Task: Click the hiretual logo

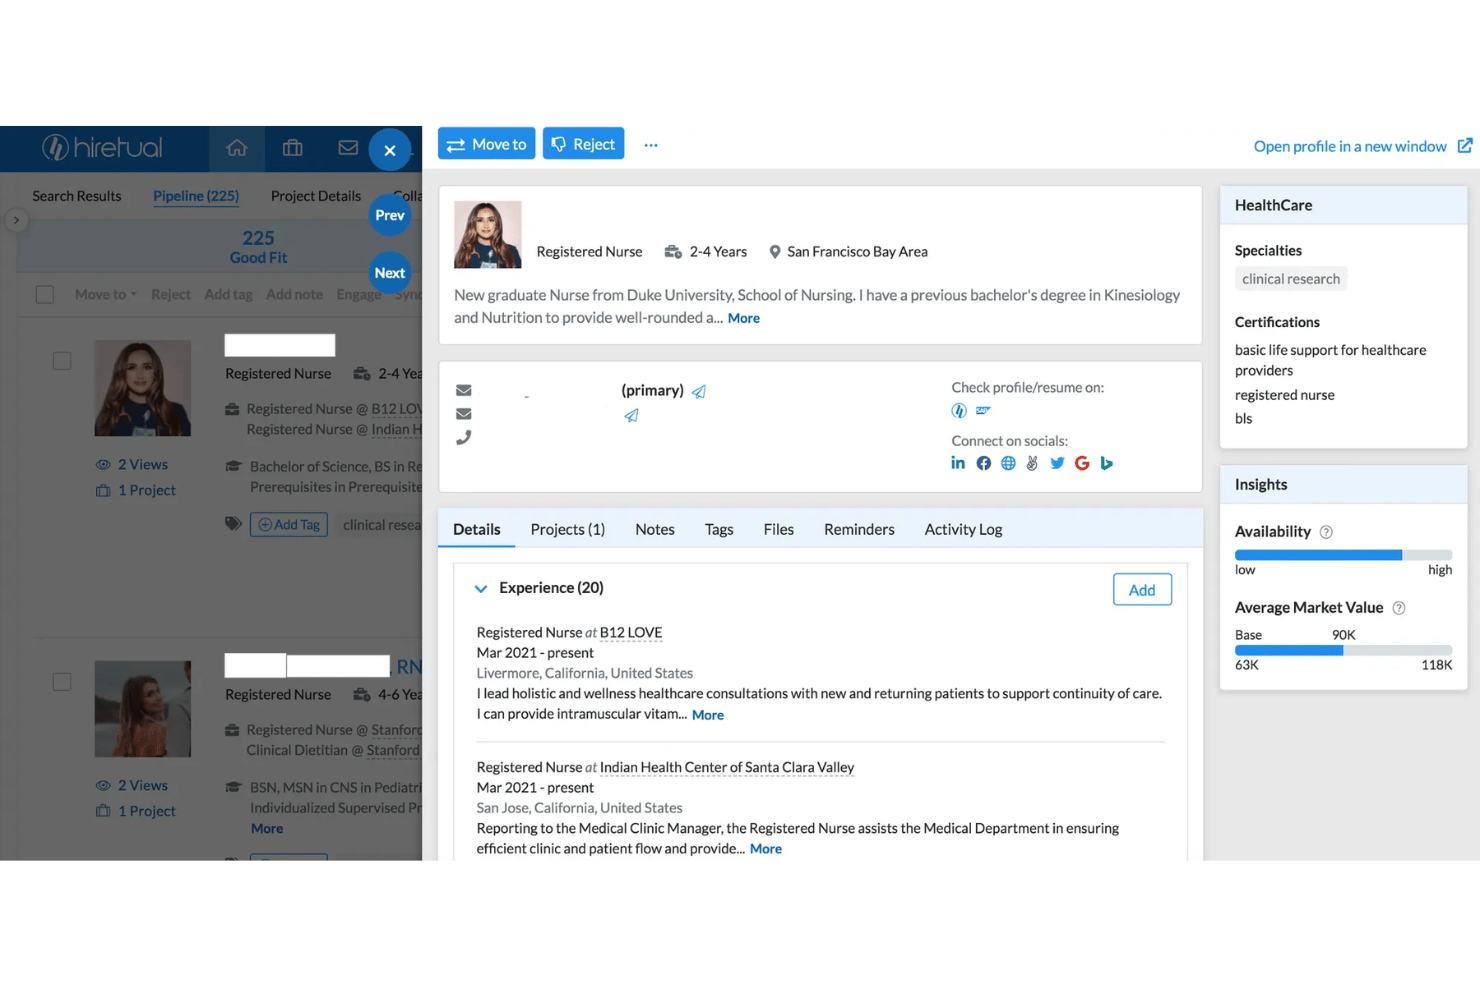Action: (x=102, y=148)
